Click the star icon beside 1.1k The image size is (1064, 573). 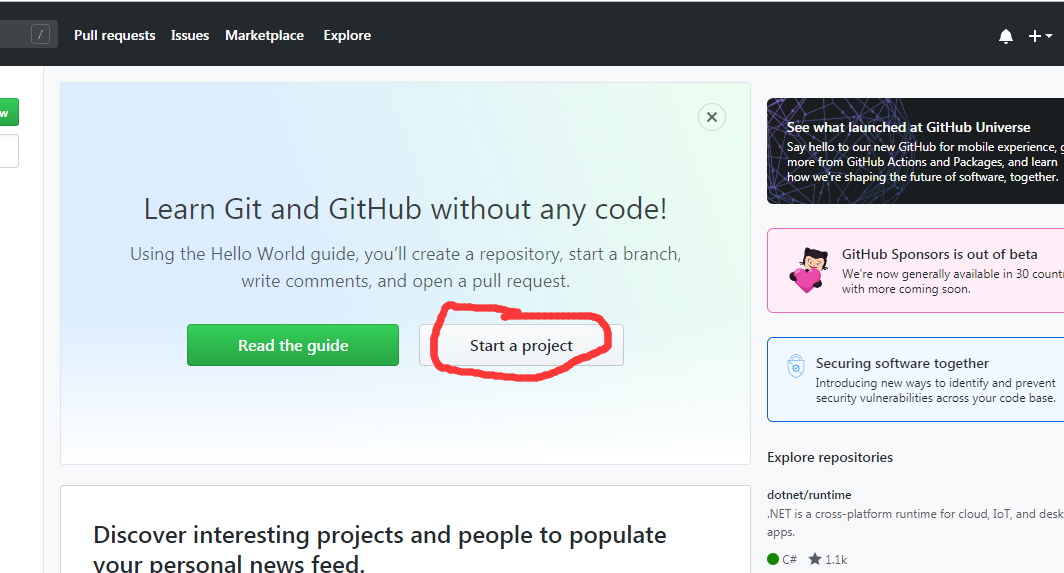click(x=815, y=559)
